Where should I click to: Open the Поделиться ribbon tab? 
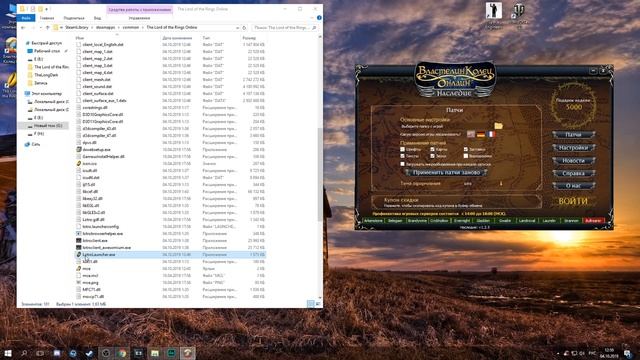(74, 18)
